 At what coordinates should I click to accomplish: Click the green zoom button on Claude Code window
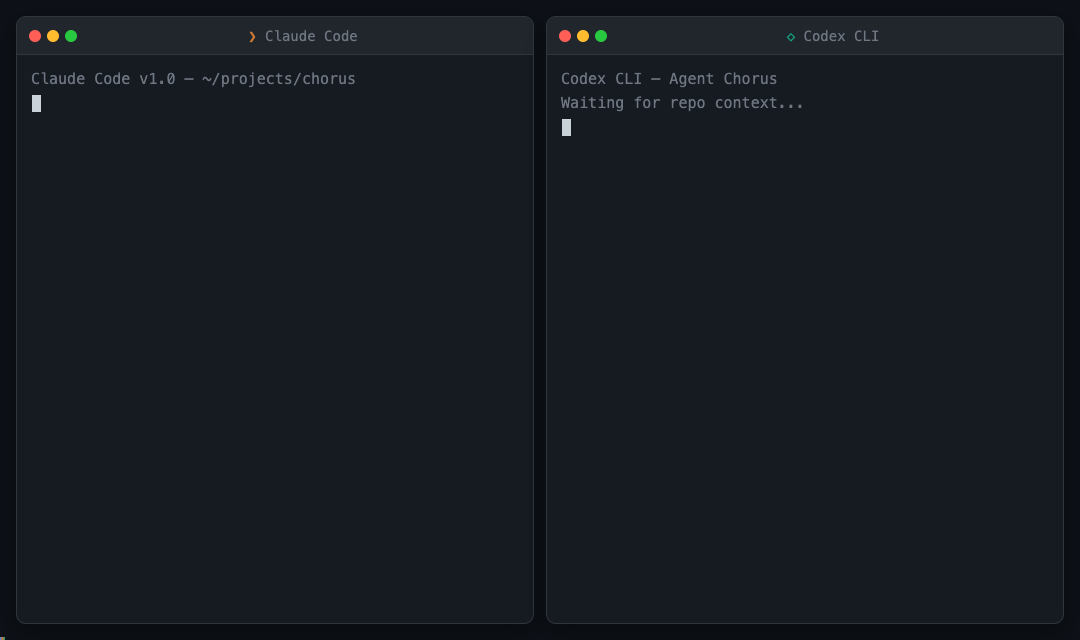point(71,35)
